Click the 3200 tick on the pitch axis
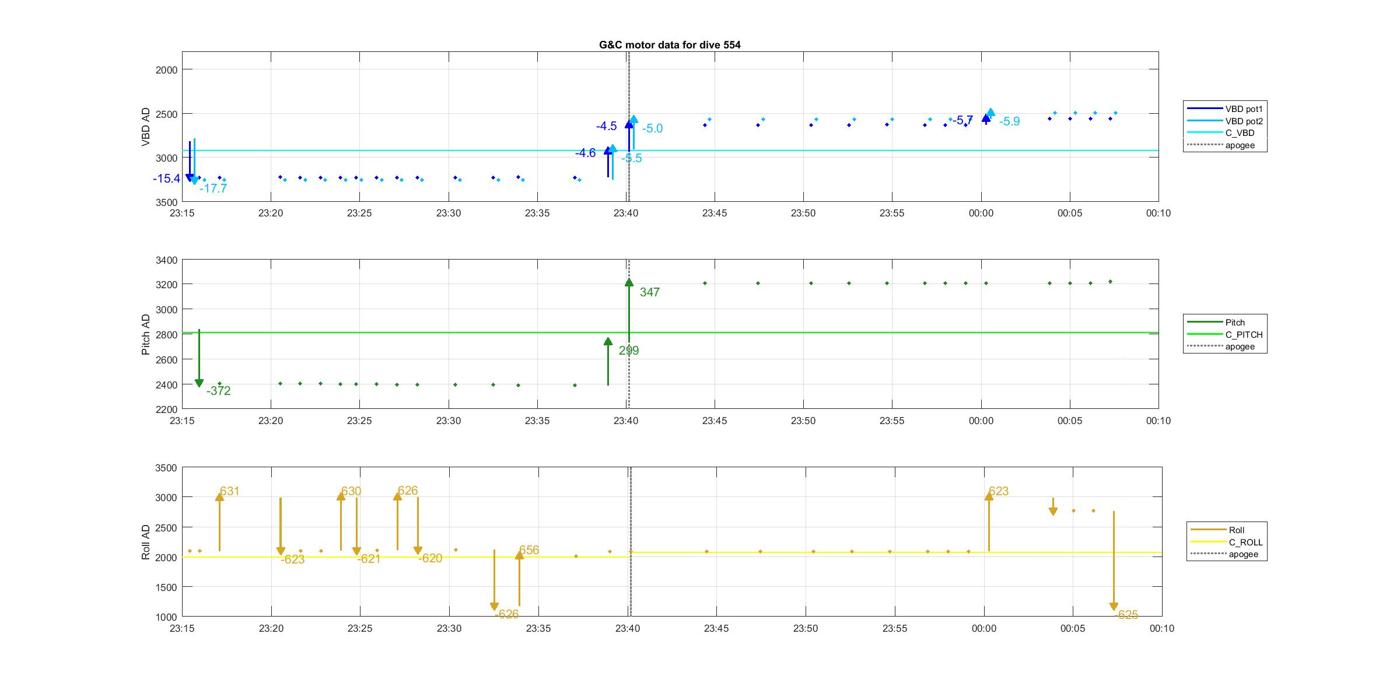The image size is (1400, 693). point(165,285)
